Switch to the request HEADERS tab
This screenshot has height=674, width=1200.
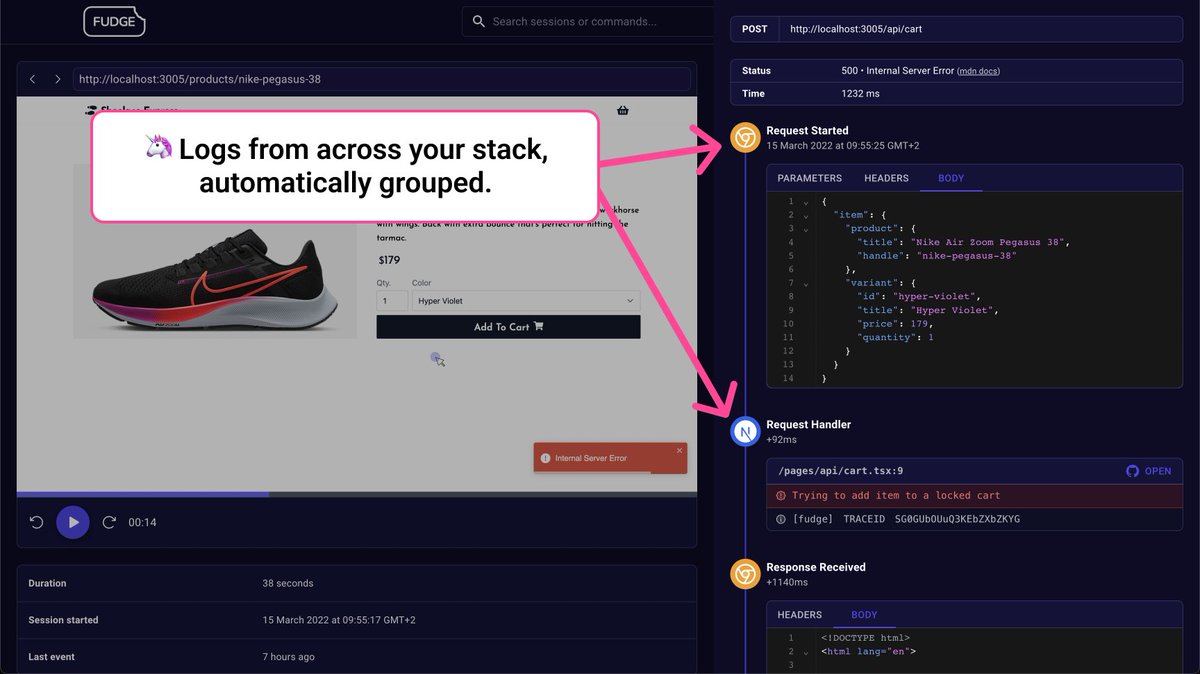887,178
